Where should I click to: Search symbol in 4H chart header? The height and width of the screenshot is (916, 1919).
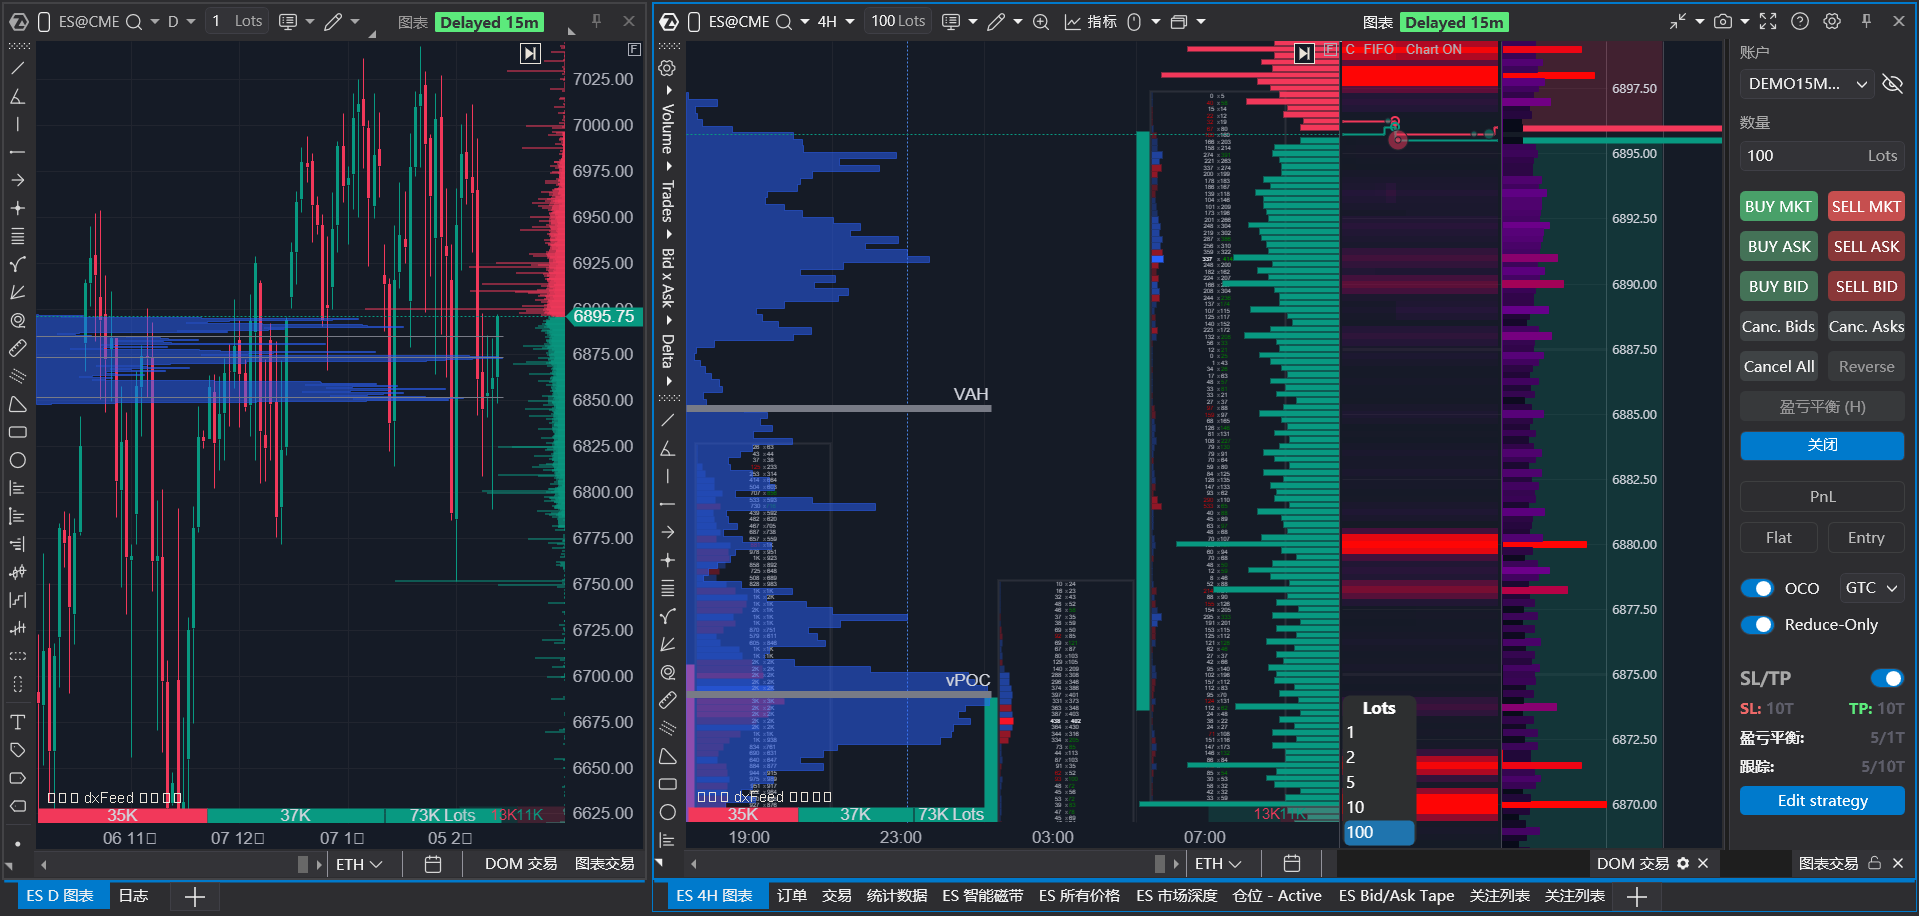click(x=784, y=22)
